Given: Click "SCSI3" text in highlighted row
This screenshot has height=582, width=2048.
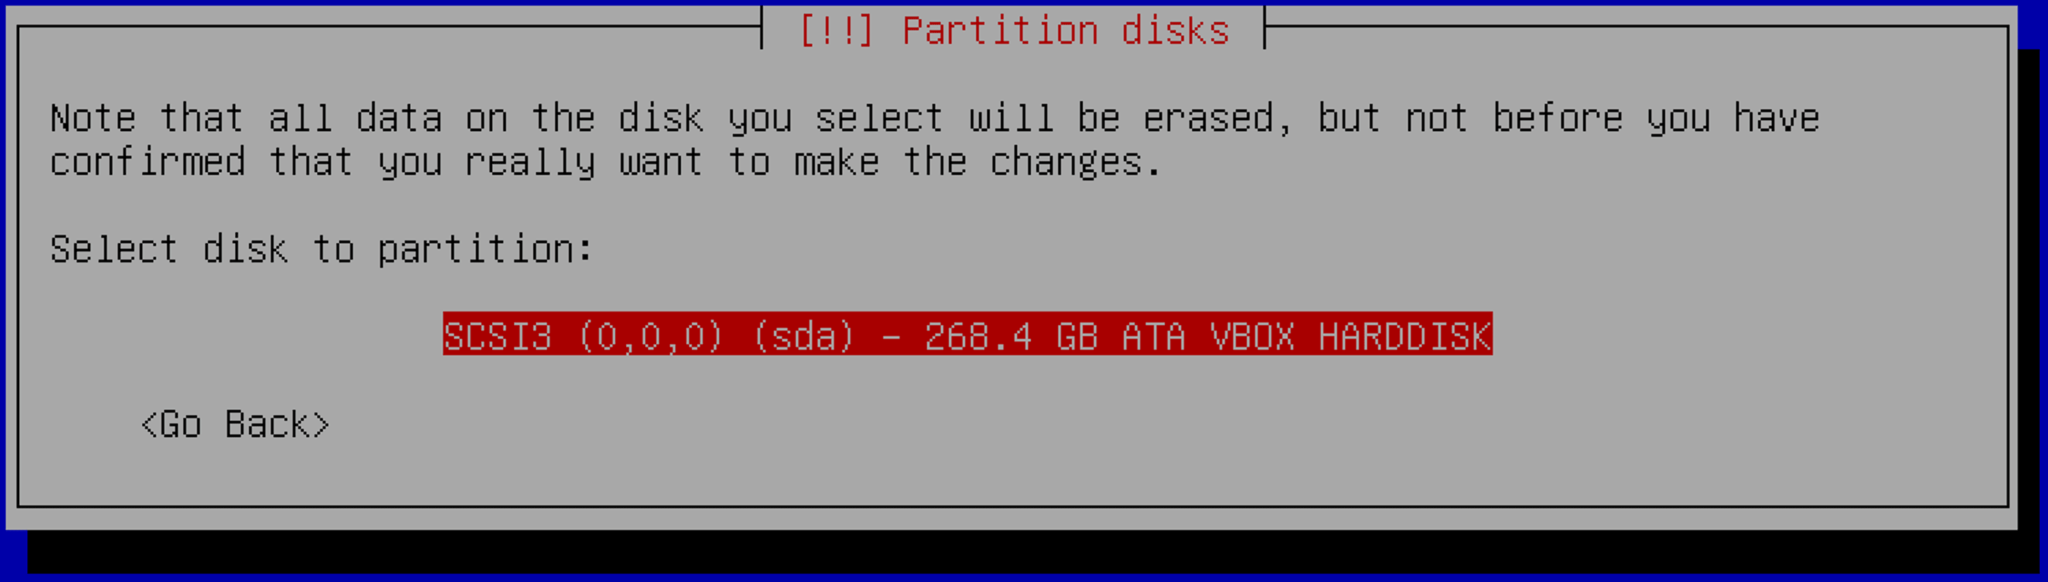Looking at the screenshot, I should tap(497, 336).
